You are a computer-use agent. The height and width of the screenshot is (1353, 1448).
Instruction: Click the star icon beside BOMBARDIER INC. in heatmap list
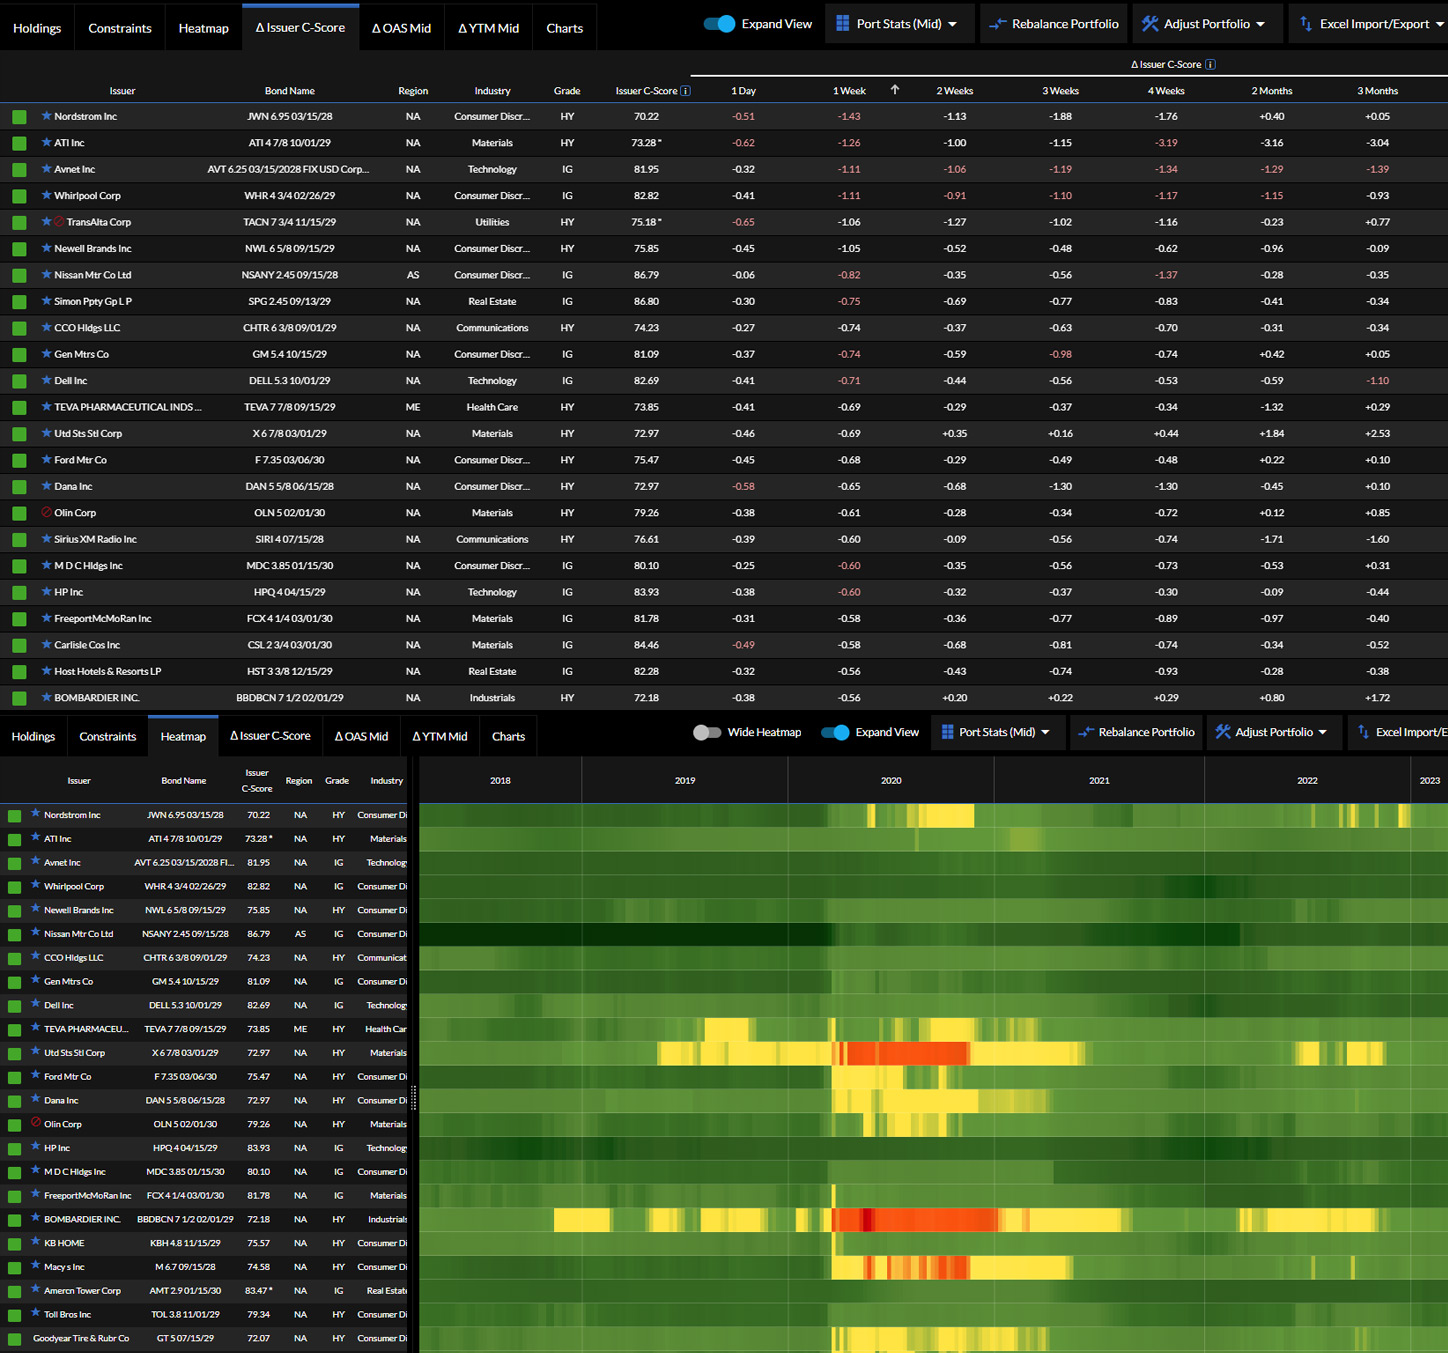tap(36, 1218)
